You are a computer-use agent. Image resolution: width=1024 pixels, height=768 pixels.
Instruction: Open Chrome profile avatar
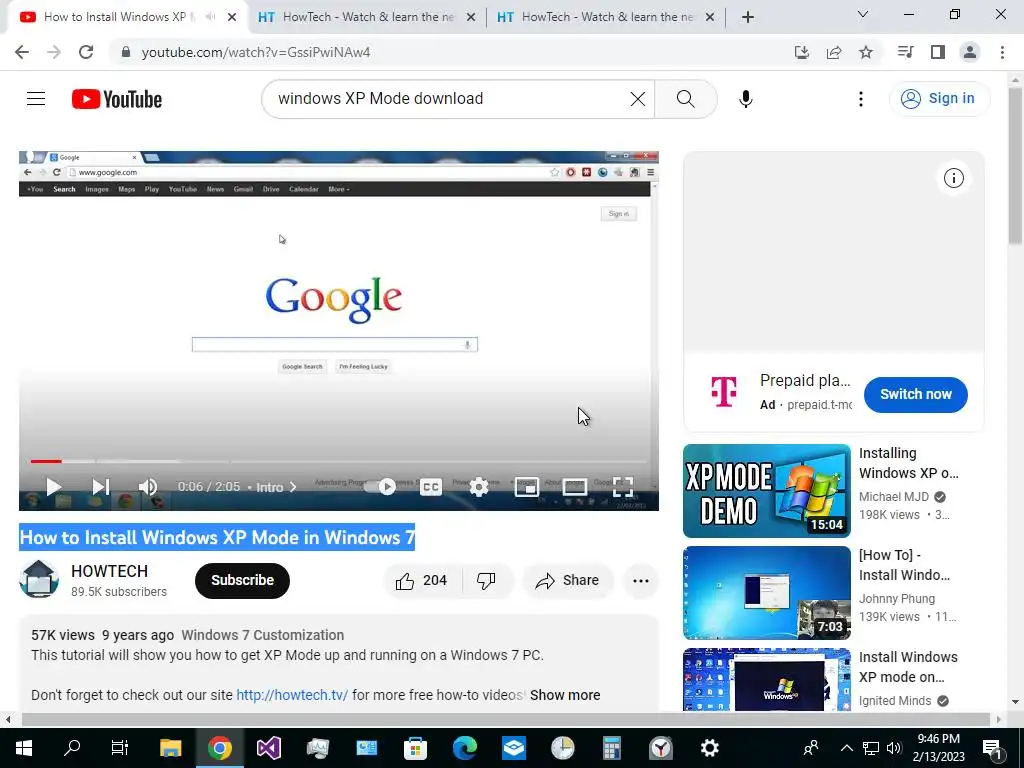970,52
